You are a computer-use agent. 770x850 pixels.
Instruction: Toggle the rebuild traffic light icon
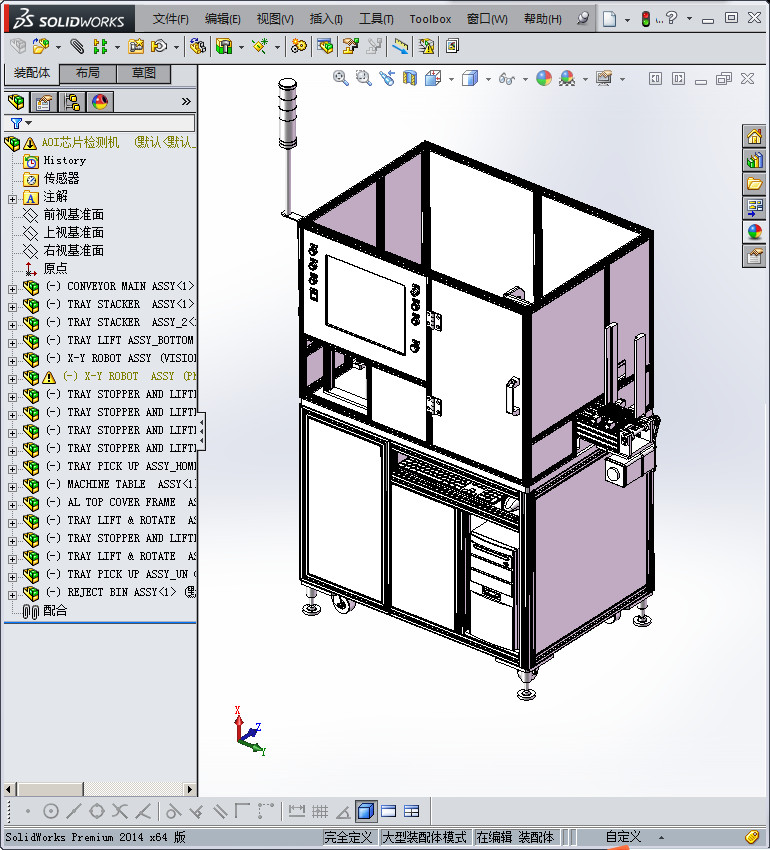click(645, 19)
